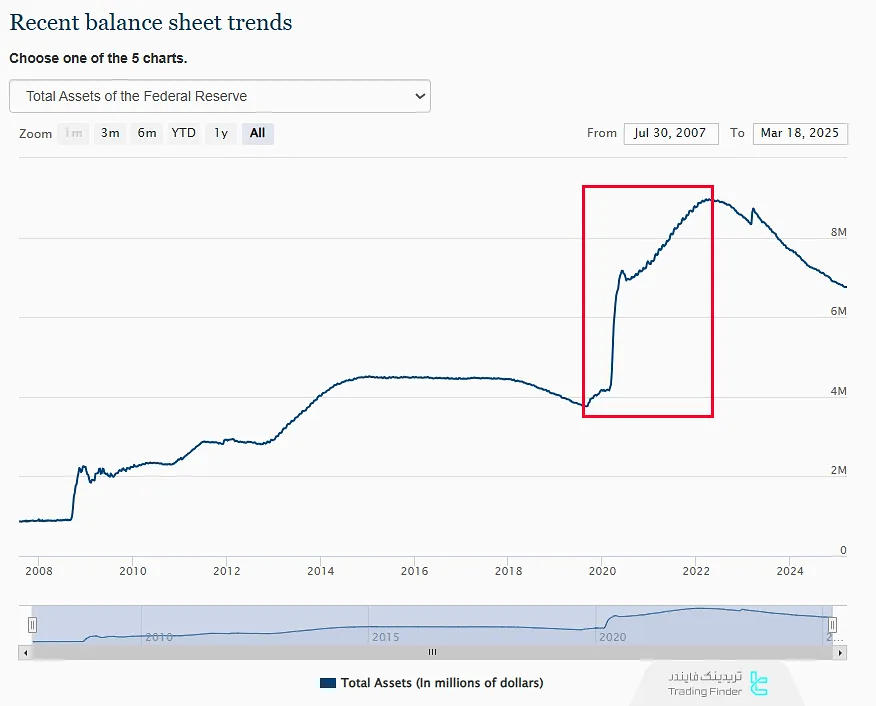Viewport: 876px width, 706px height.
Task: Click the disabled 1m zoom button
Action: [74, 133]
